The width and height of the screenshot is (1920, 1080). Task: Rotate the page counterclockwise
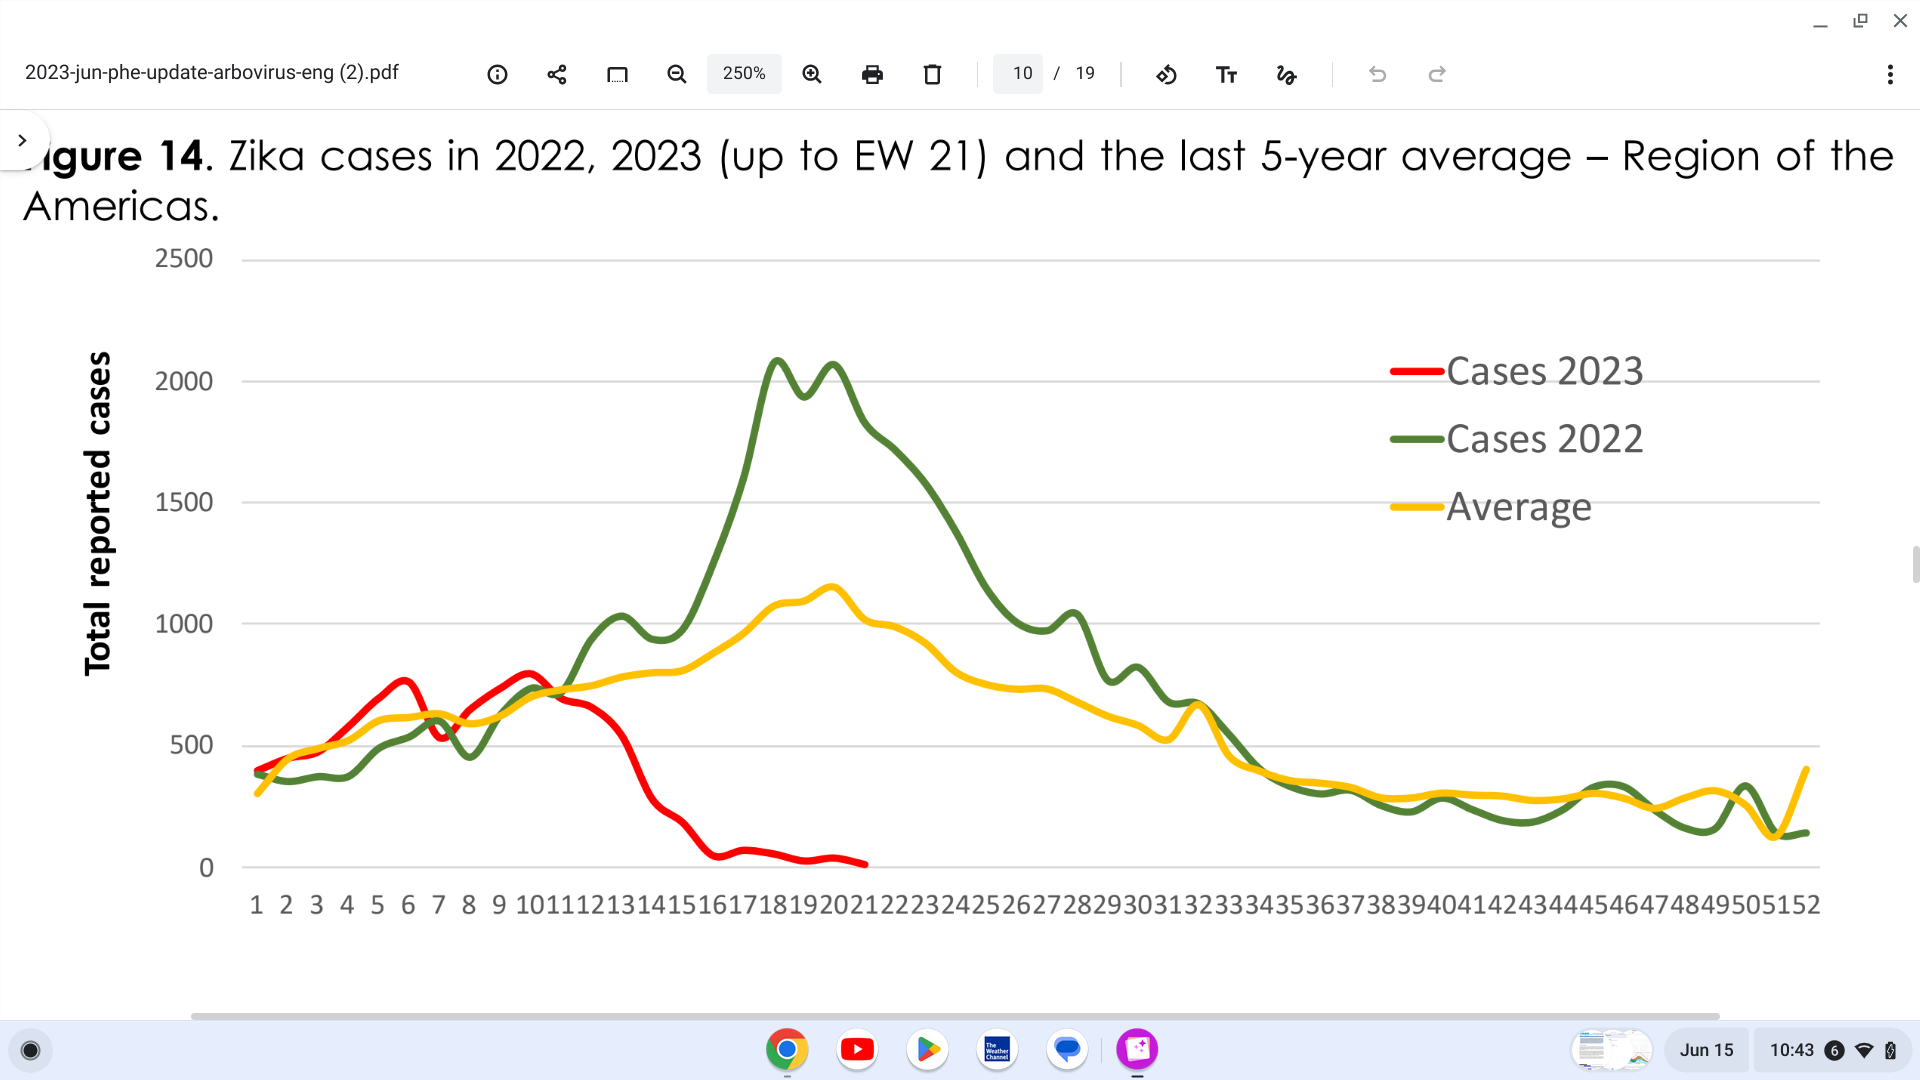pyautogui.click(x=1166, y=74)
